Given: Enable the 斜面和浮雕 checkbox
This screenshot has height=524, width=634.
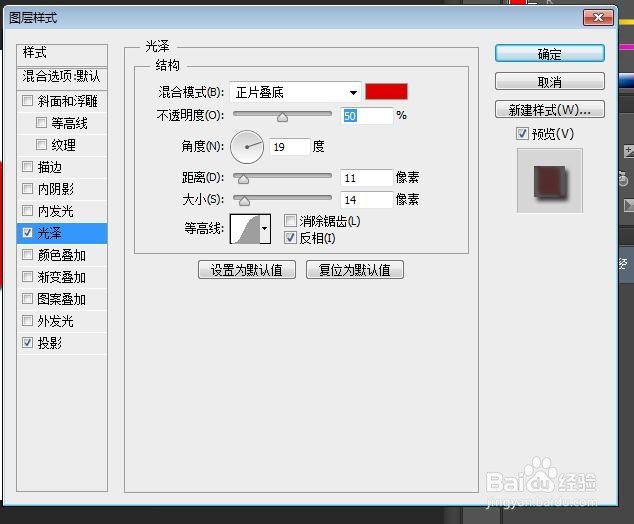Looking at the screenshot, I should click(x=27, y=100).
